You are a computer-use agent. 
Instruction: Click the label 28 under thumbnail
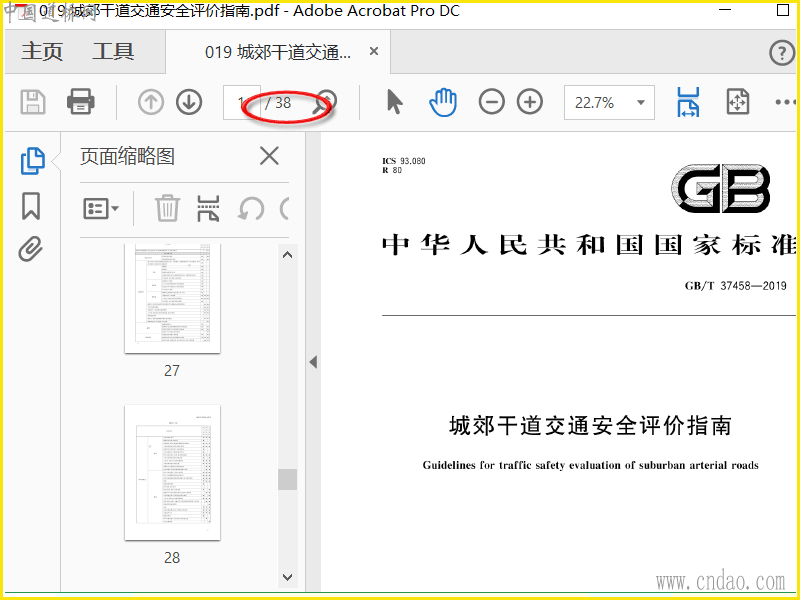pos(172,558)
